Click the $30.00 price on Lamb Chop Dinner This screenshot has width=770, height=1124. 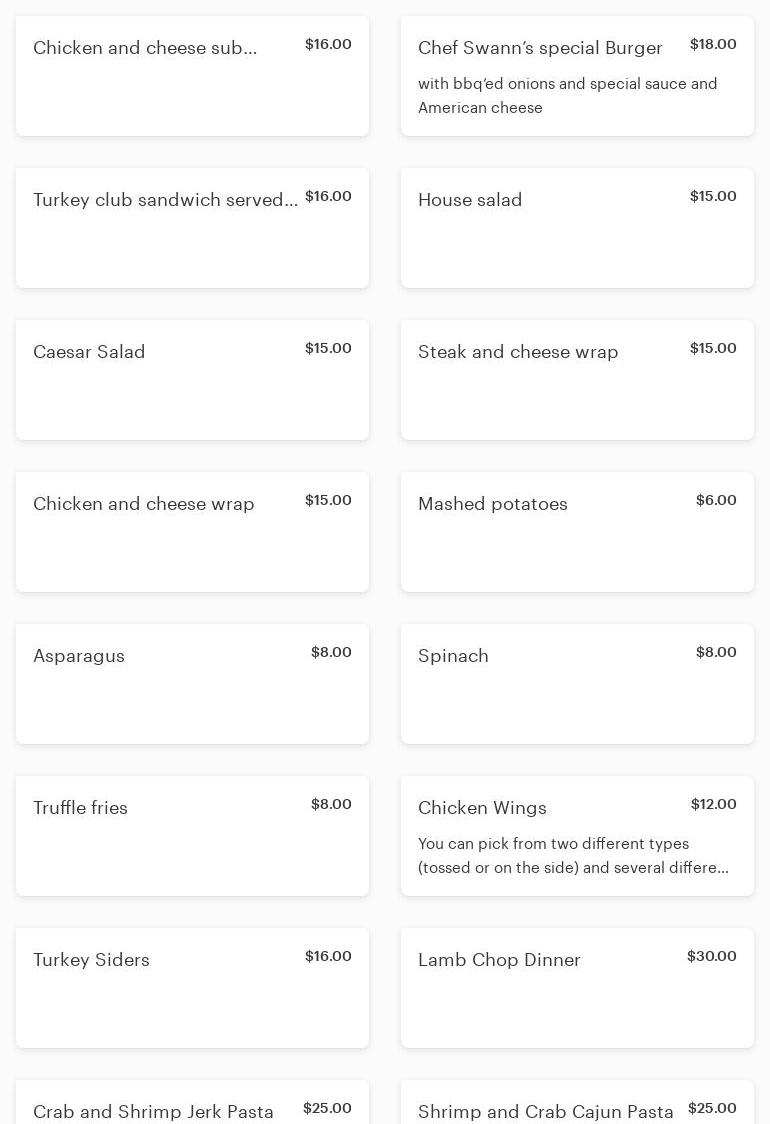point(711,956)
